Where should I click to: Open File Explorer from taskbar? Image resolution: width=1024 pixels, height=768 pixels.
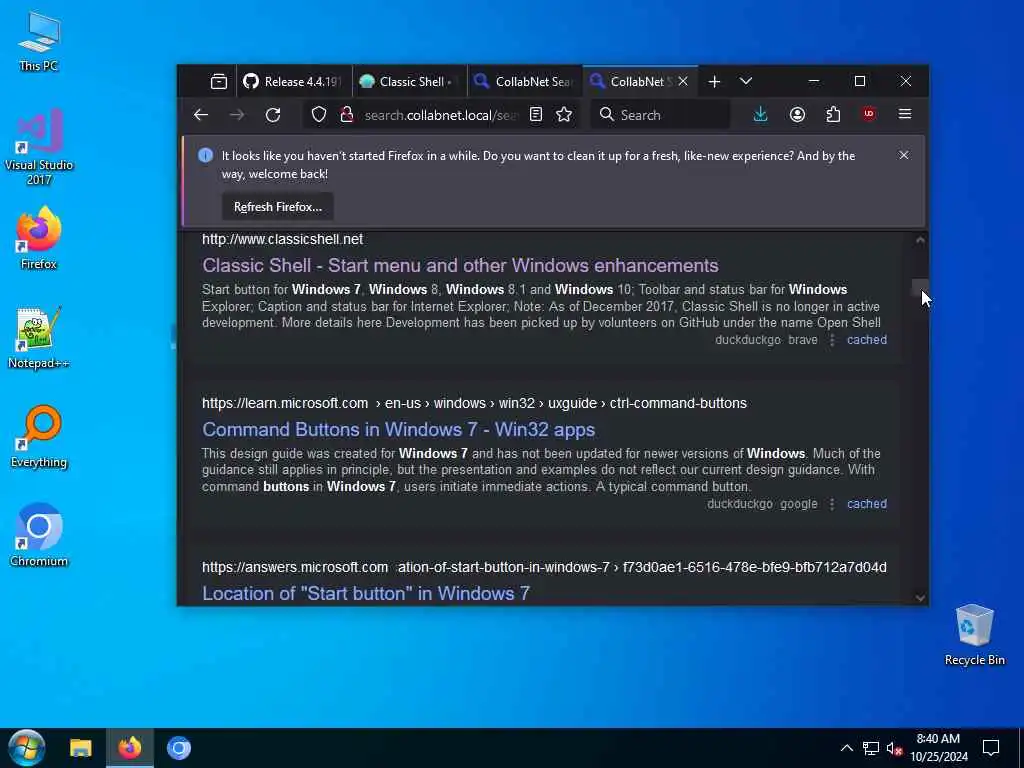[x=81, y=748]
